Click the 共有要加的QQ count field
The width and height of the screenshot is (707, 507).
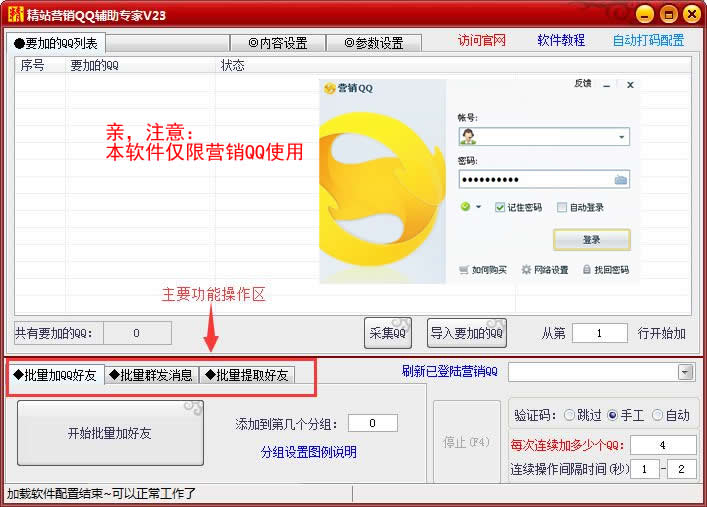tap(137, 333)
